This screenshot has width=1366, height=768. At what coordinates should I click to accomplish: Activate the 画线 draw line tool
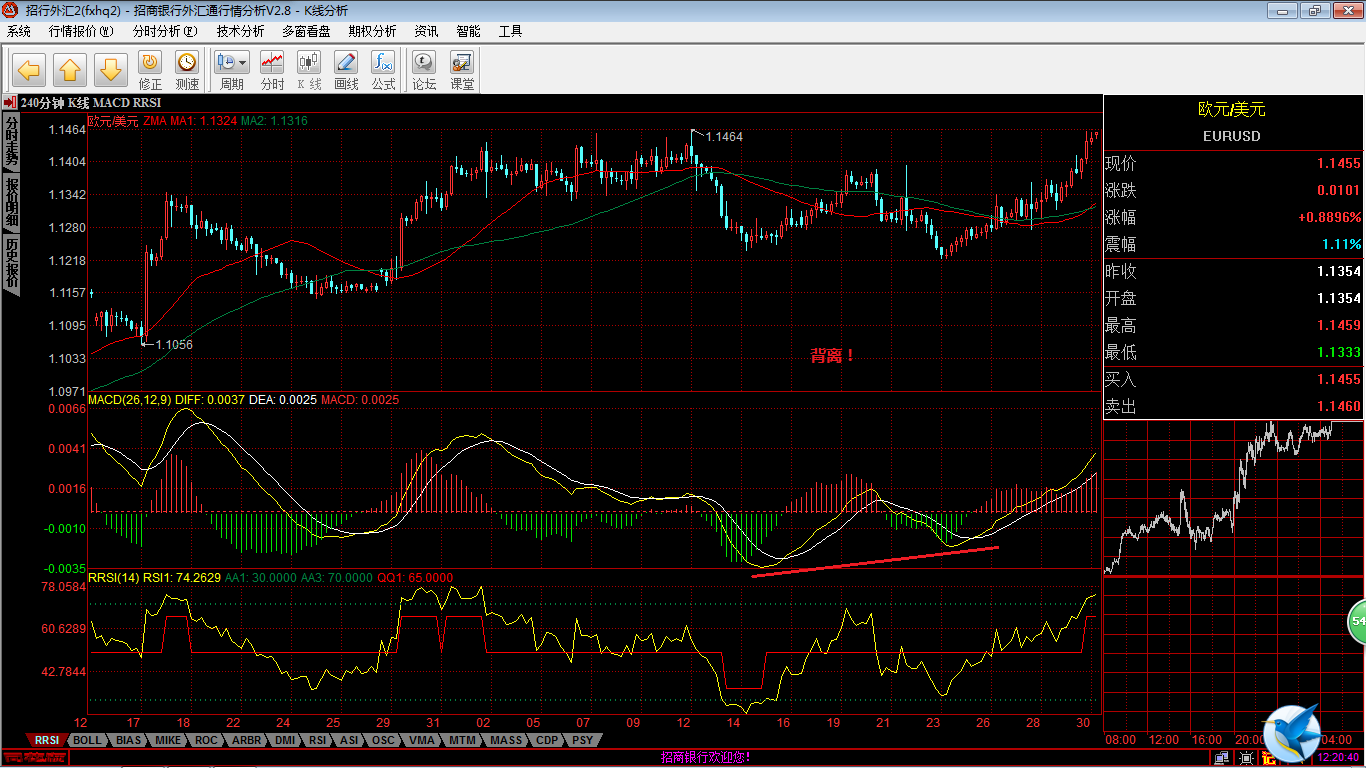(346, 70)
